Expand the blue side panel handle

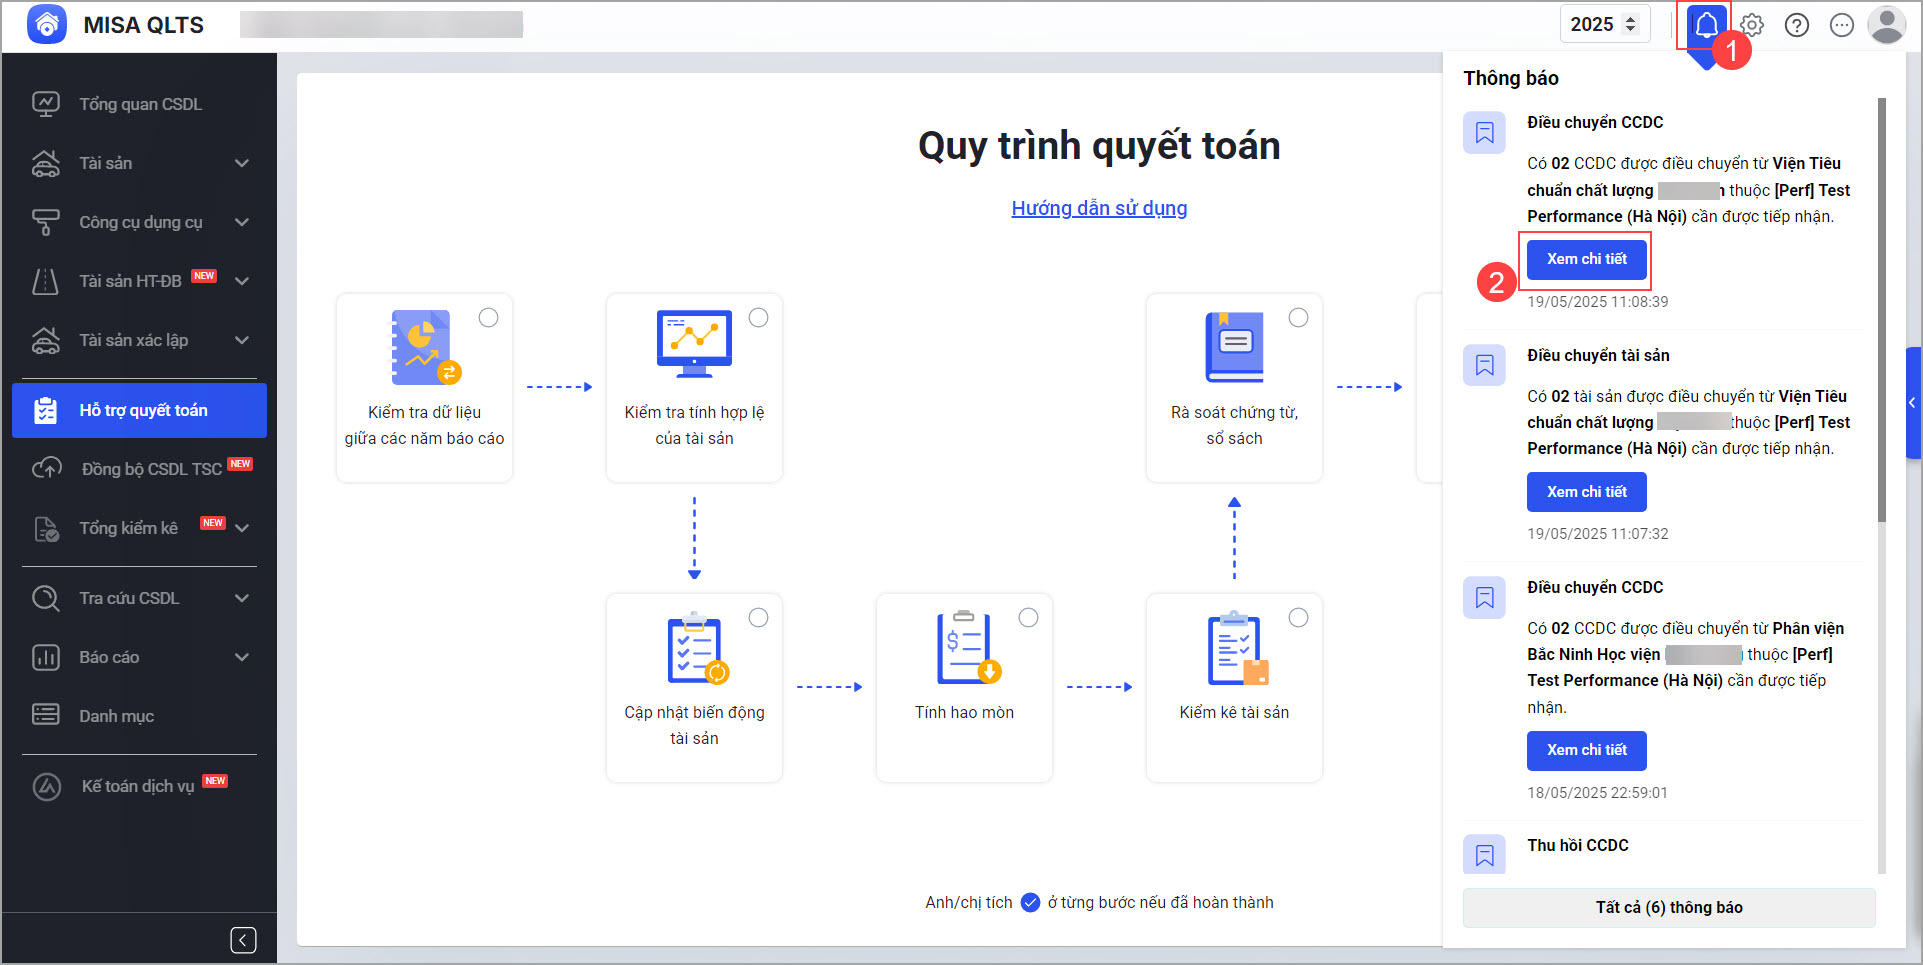(x=1913, y=402)
